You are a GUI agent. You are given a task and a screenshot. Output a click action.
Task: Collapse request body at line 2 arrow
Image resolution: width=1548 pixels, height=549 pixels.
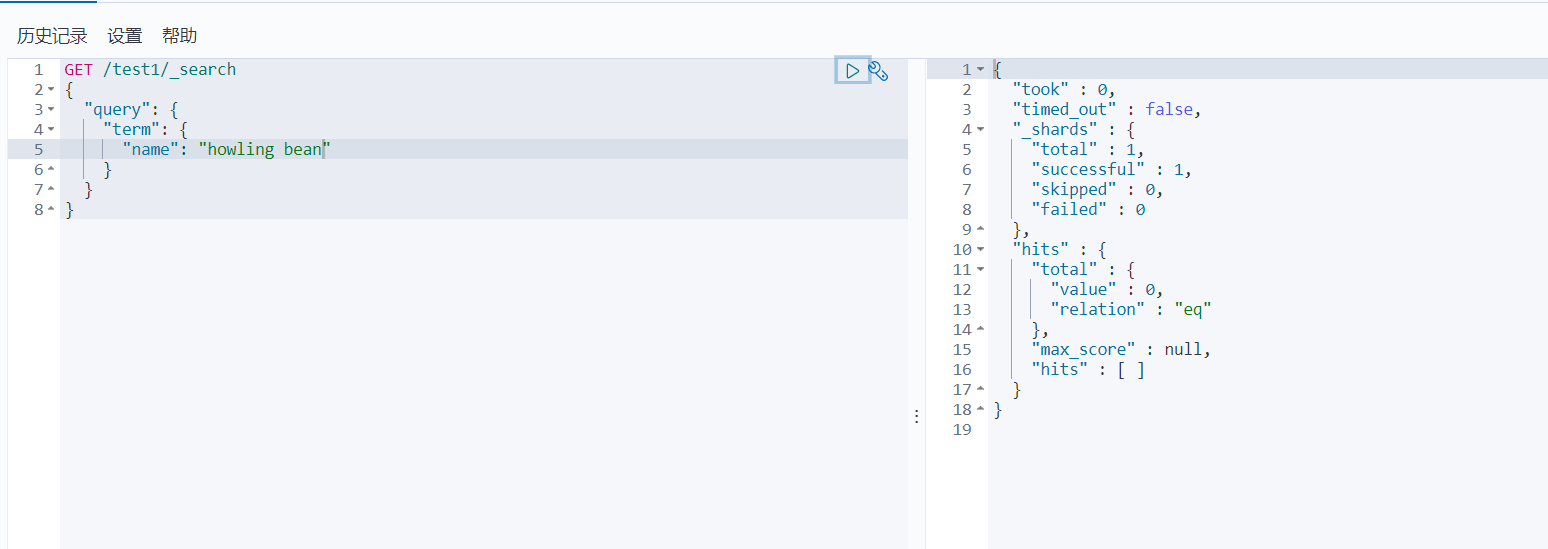pos(51,90)
